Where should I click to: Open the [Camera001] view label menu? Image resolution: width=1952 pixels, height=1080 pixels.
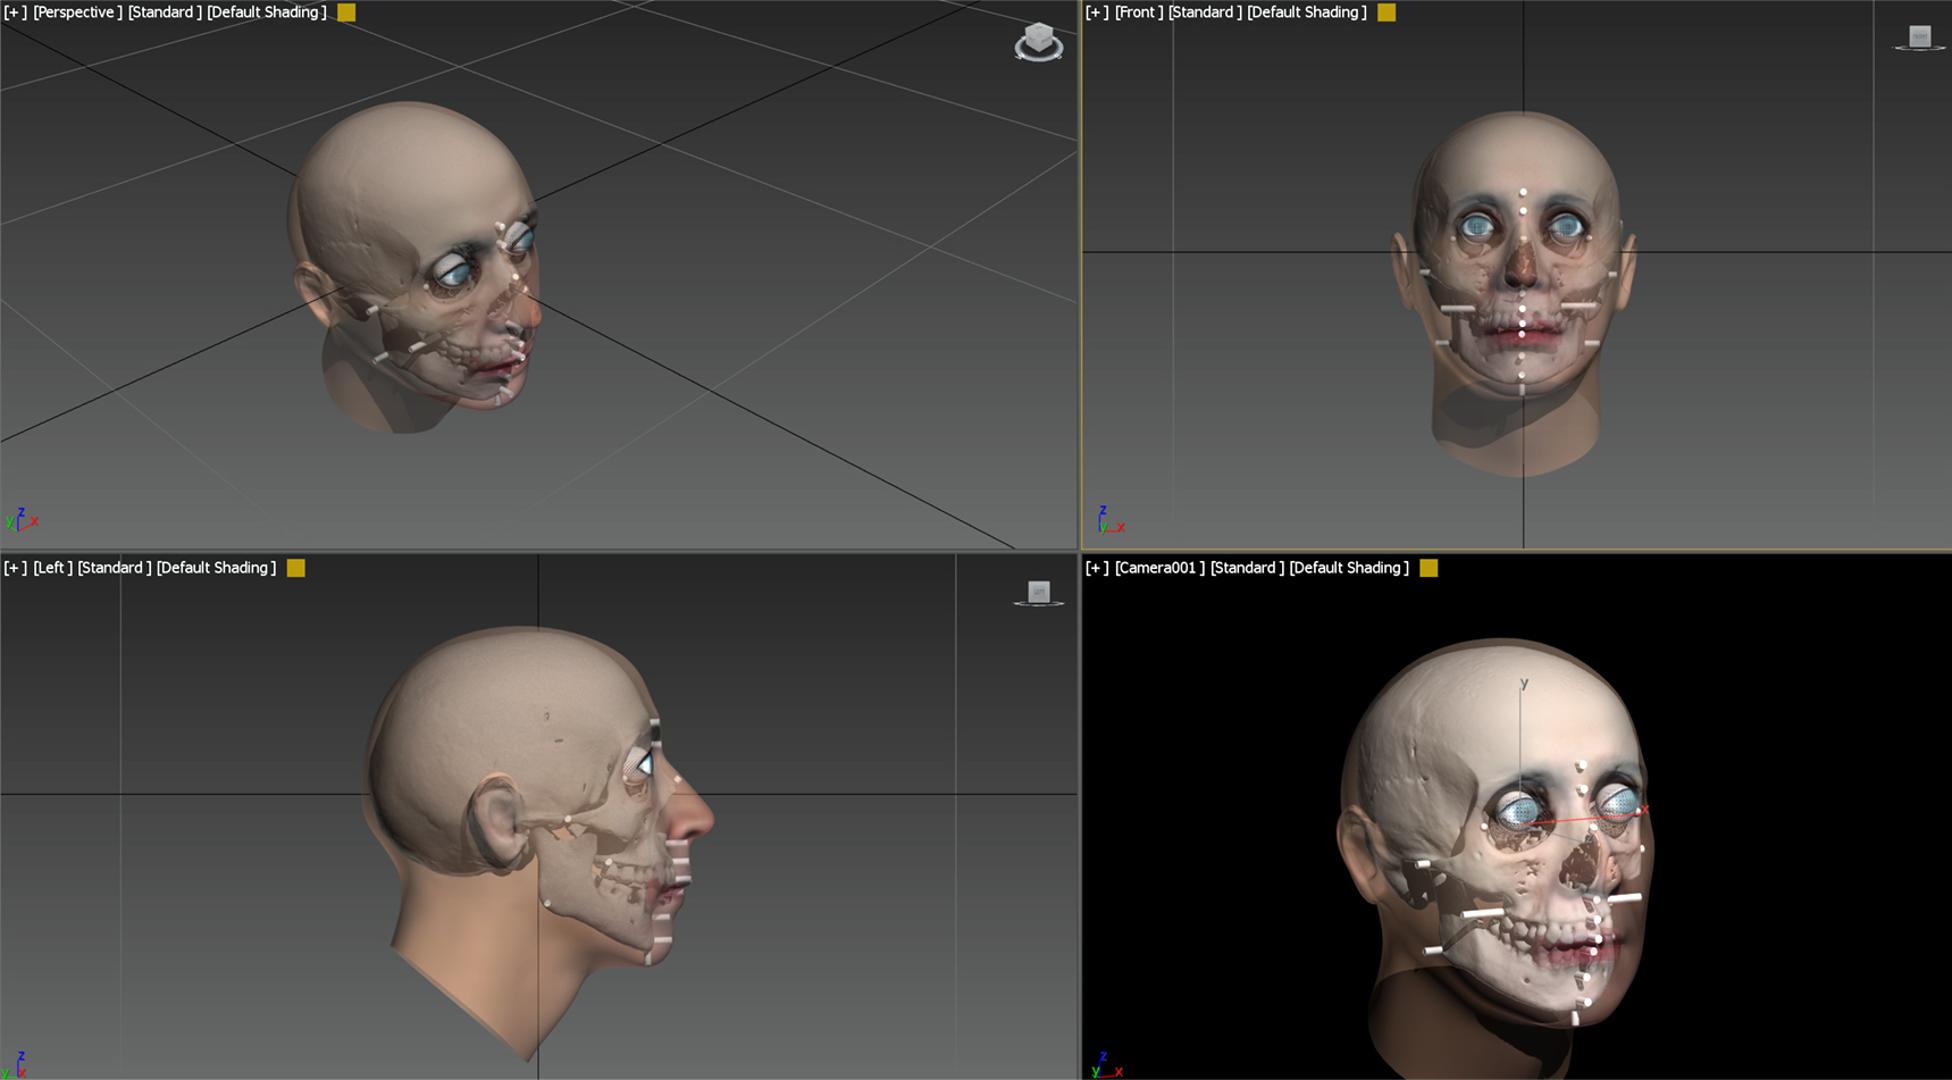click(1159, 568)
